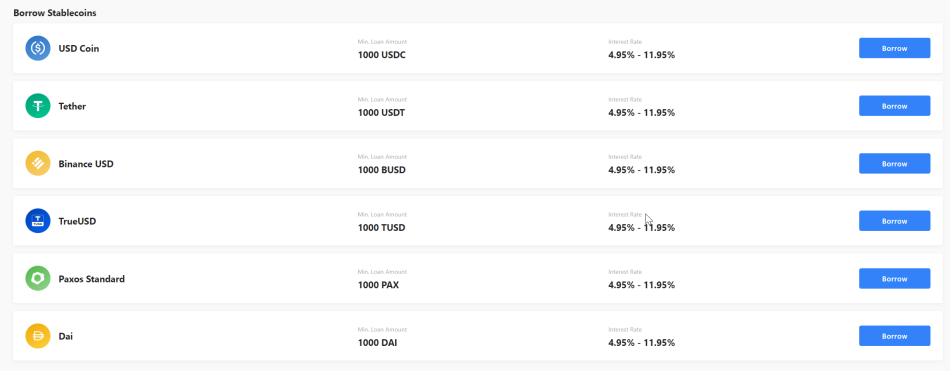Click the blue TrueUSD logo icon

38,221
